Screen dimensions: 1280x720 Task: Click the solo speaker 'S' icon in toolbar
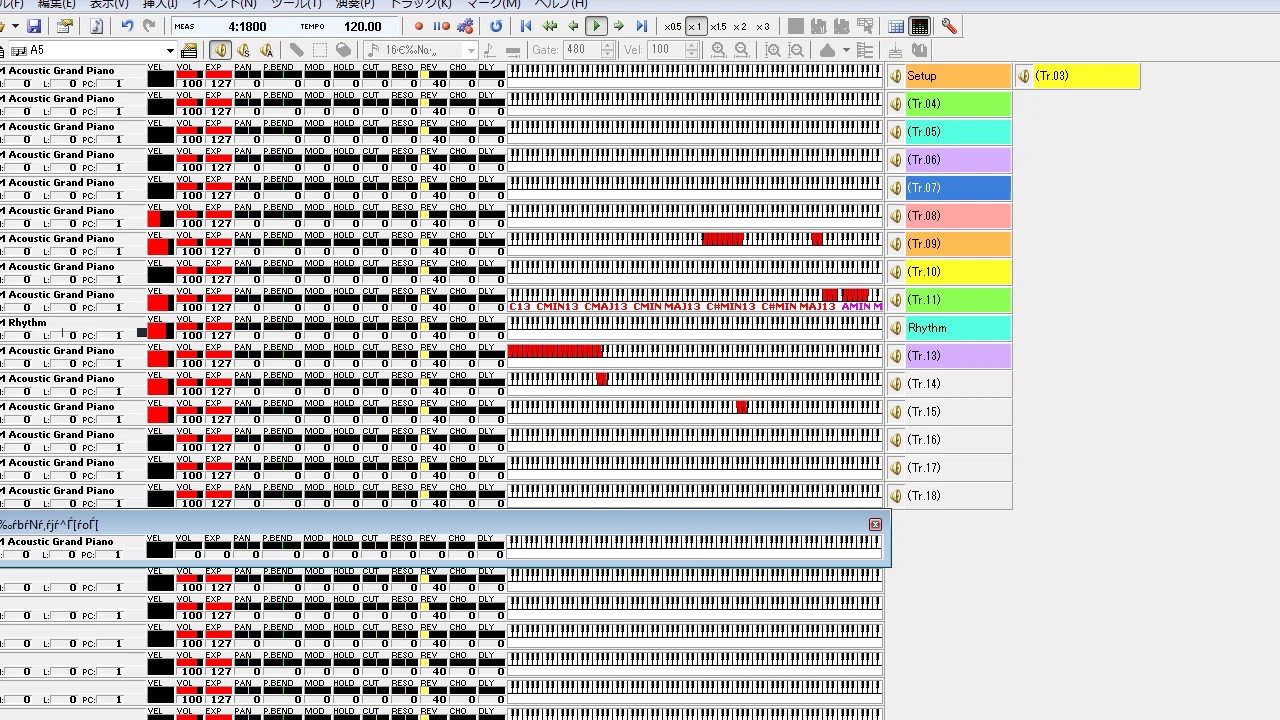point(243,50)
